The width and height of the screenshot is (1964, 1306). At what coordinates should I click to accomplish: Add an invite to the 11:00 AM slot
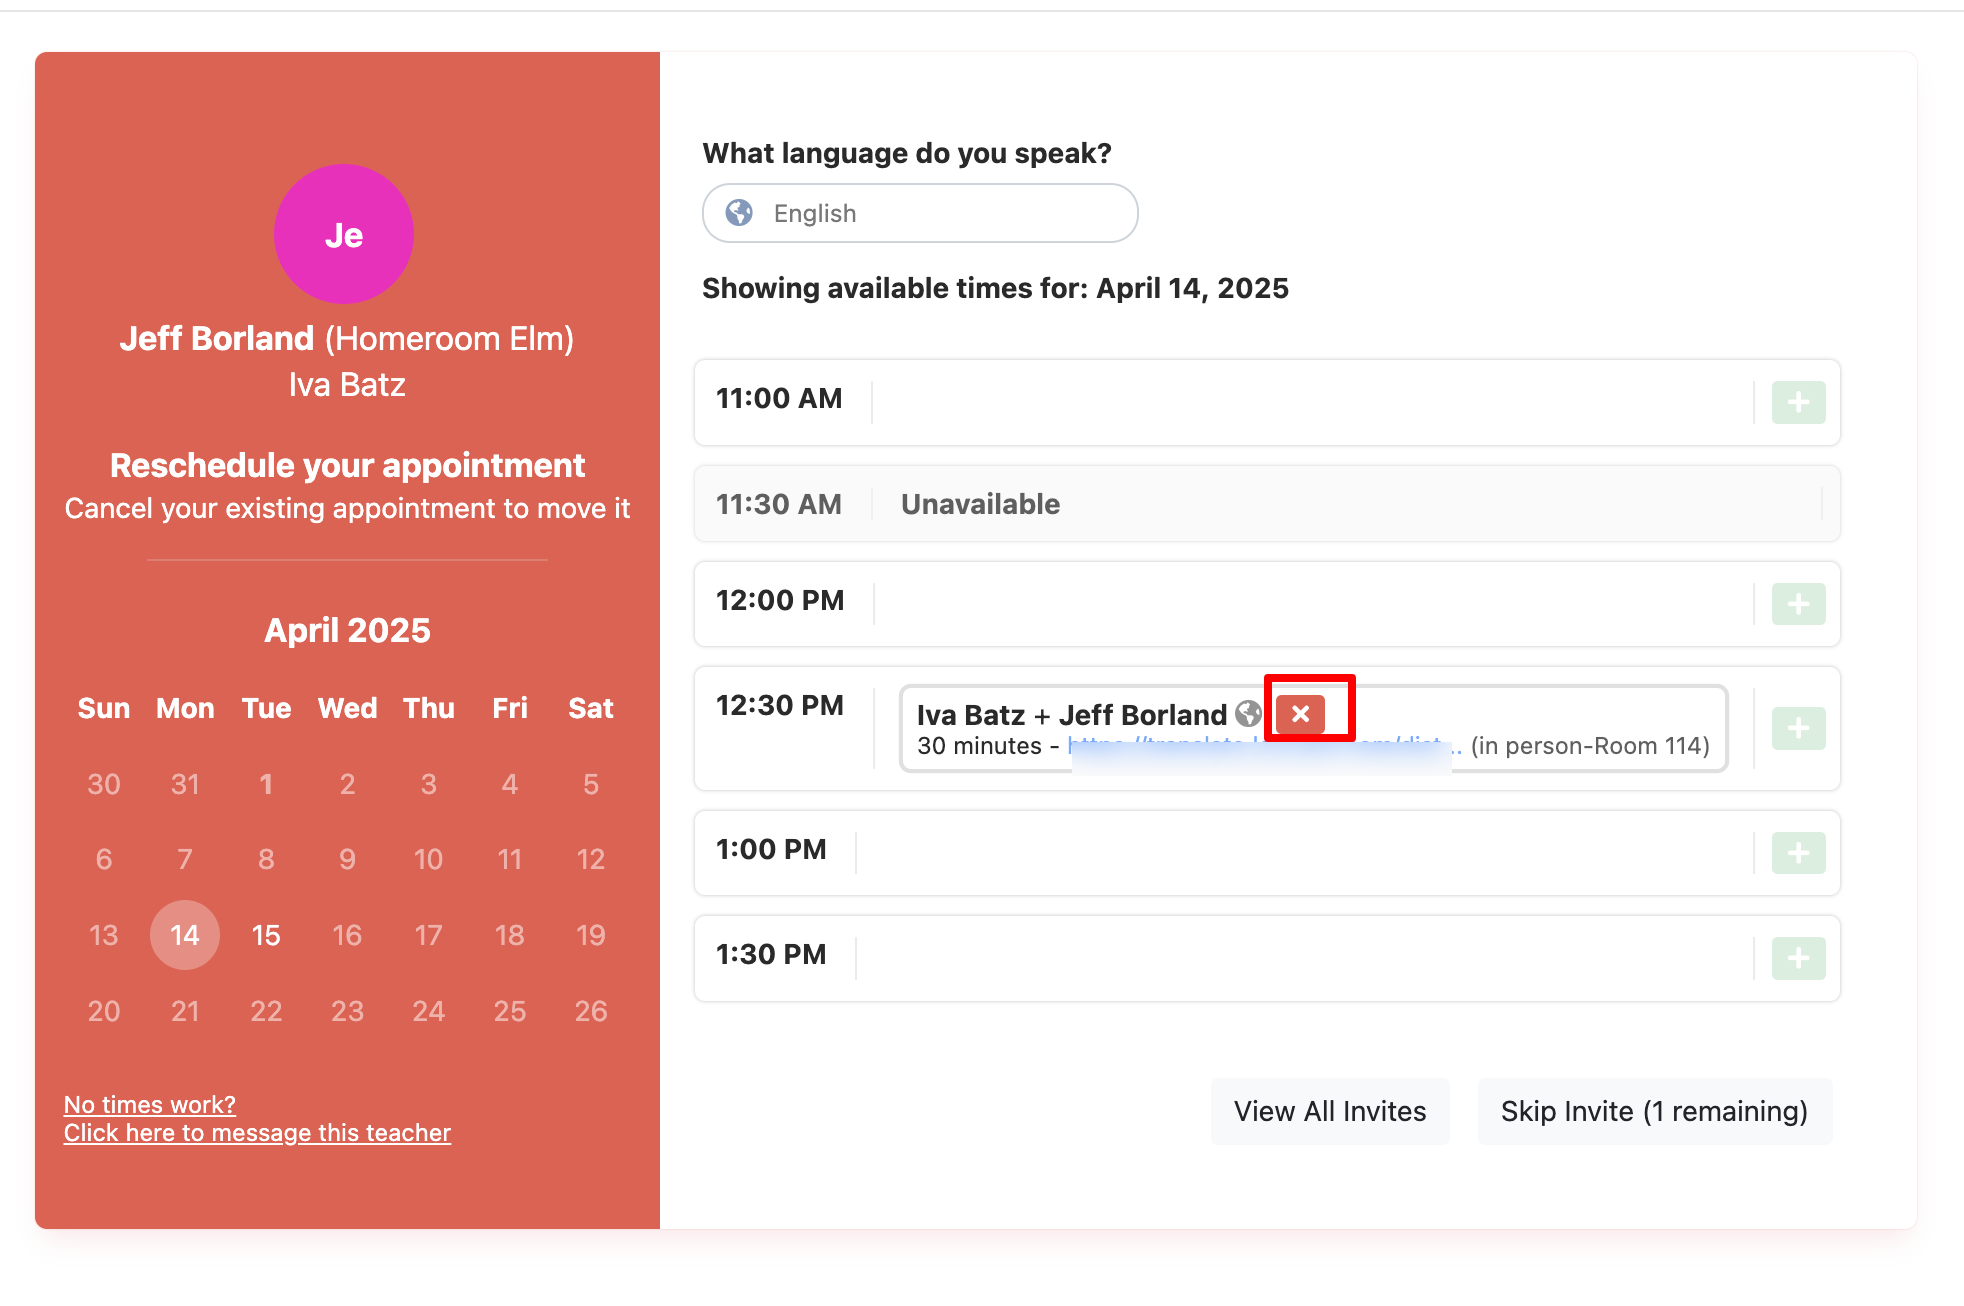[1797, 403]
